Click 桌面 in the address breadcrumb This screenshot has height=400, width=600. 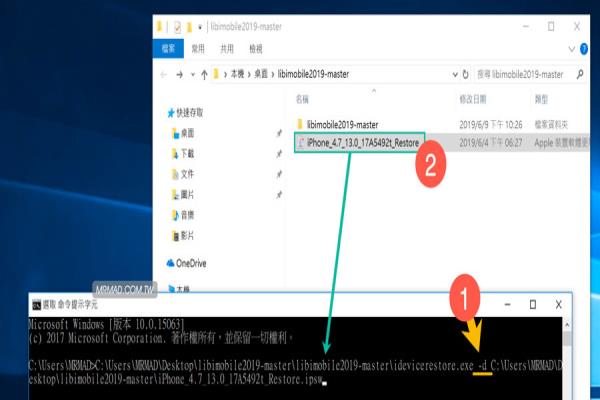pyautogui.click(x=261, y=74)
